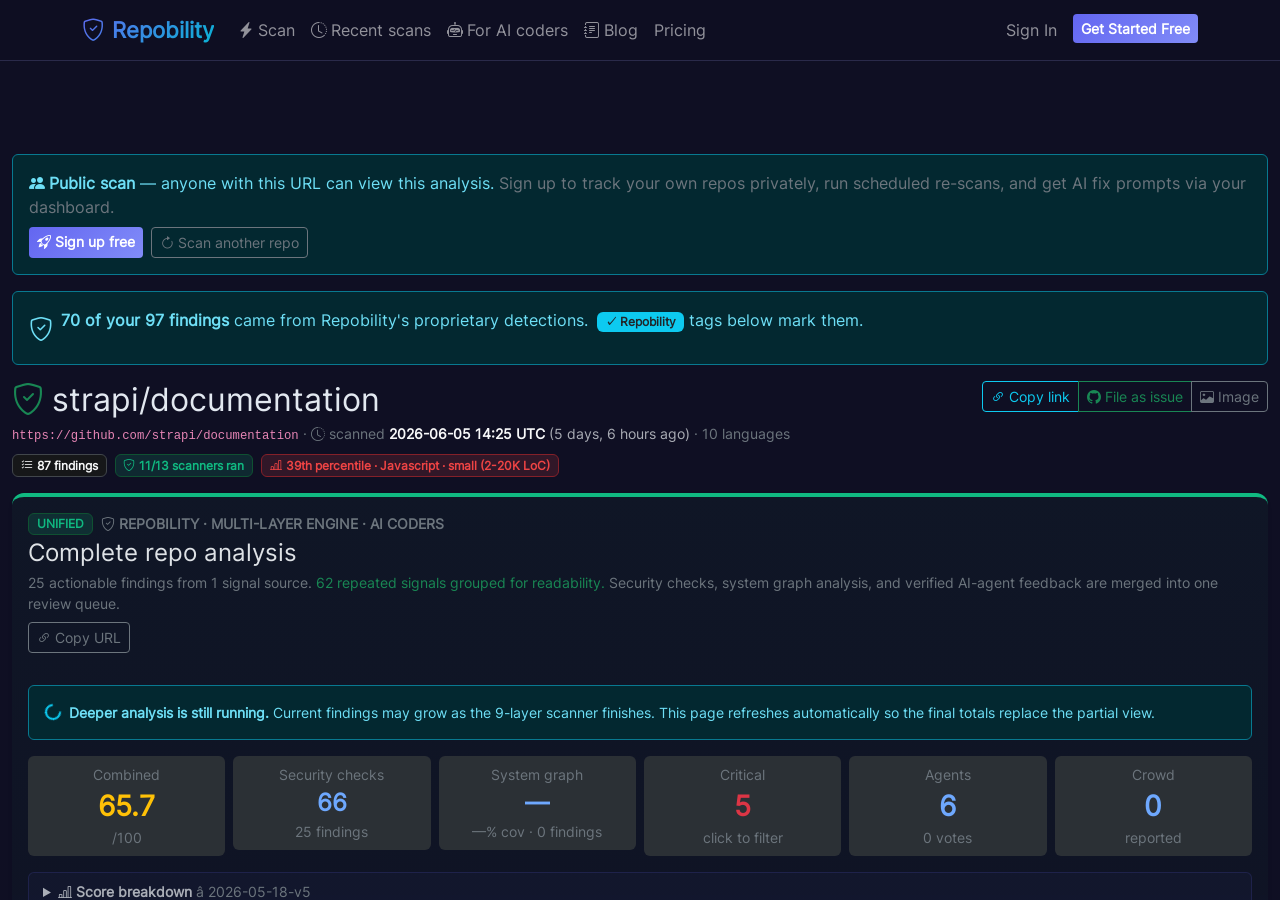
Task: Click the shield icon before REPOBILITY · MULTI-LAYER ENGINE
Action: click(x=108, y=524)
